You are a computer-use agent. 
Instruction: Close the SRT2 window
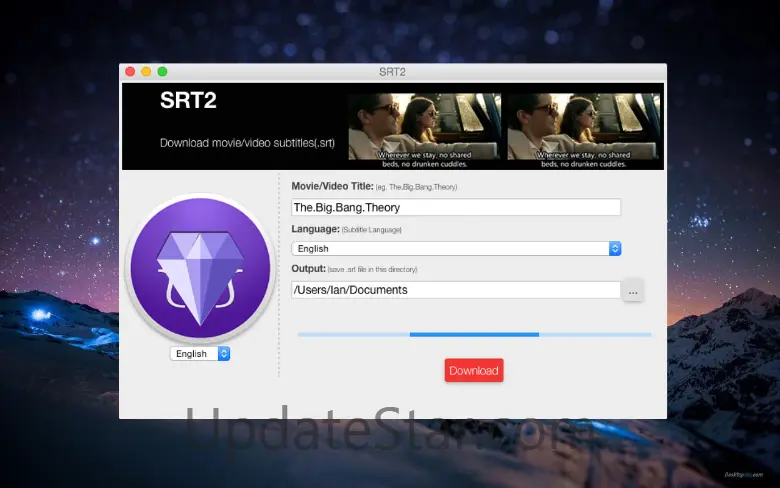[x=130, y=72]
